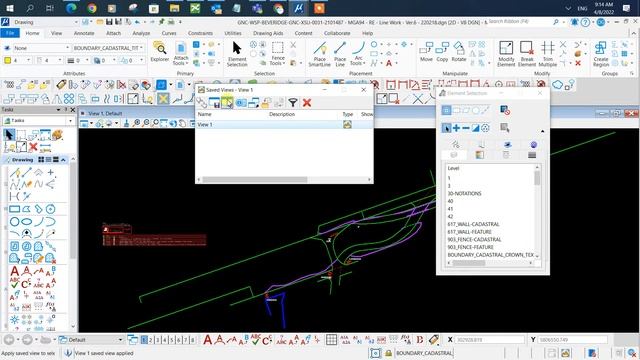
Task: Click Apply Saved View icon in Saved Views
Action: (227, 102)
